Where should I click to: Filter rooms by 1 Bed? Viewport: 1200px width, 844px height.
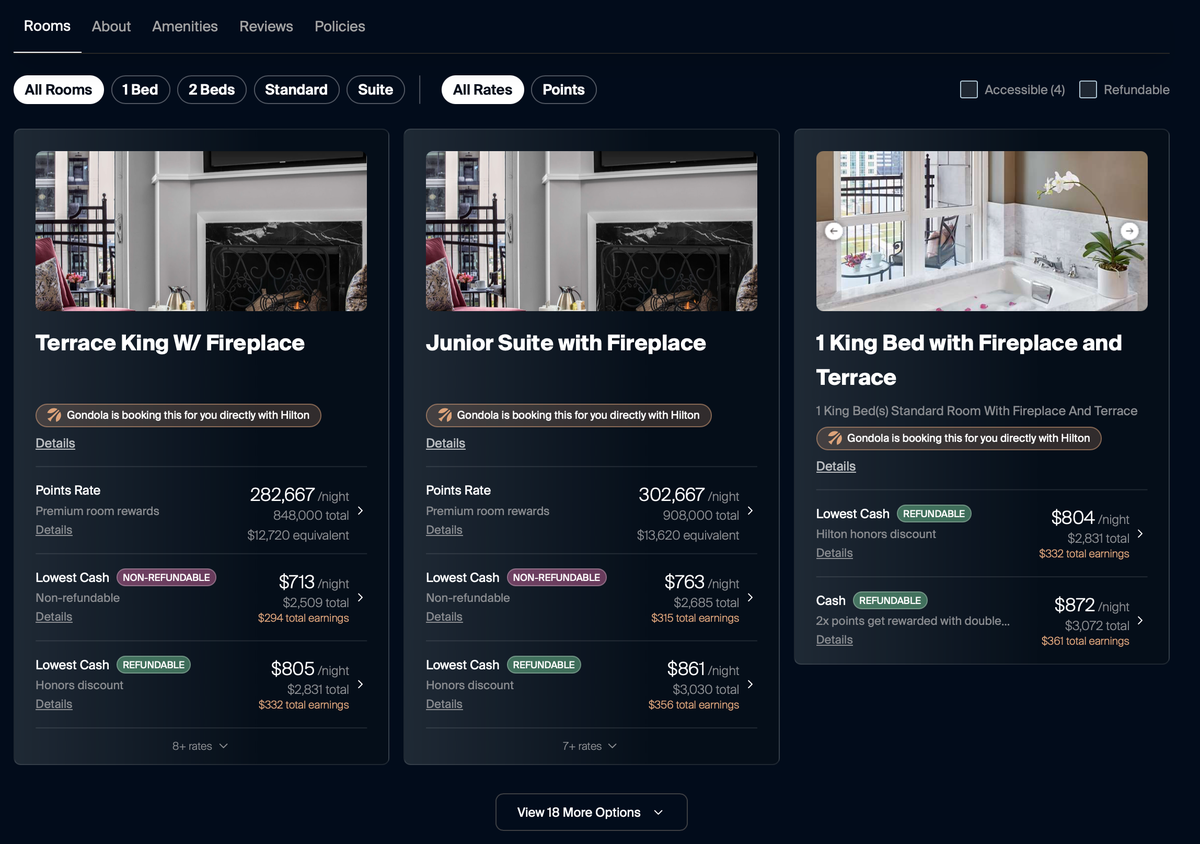(141, 90)
